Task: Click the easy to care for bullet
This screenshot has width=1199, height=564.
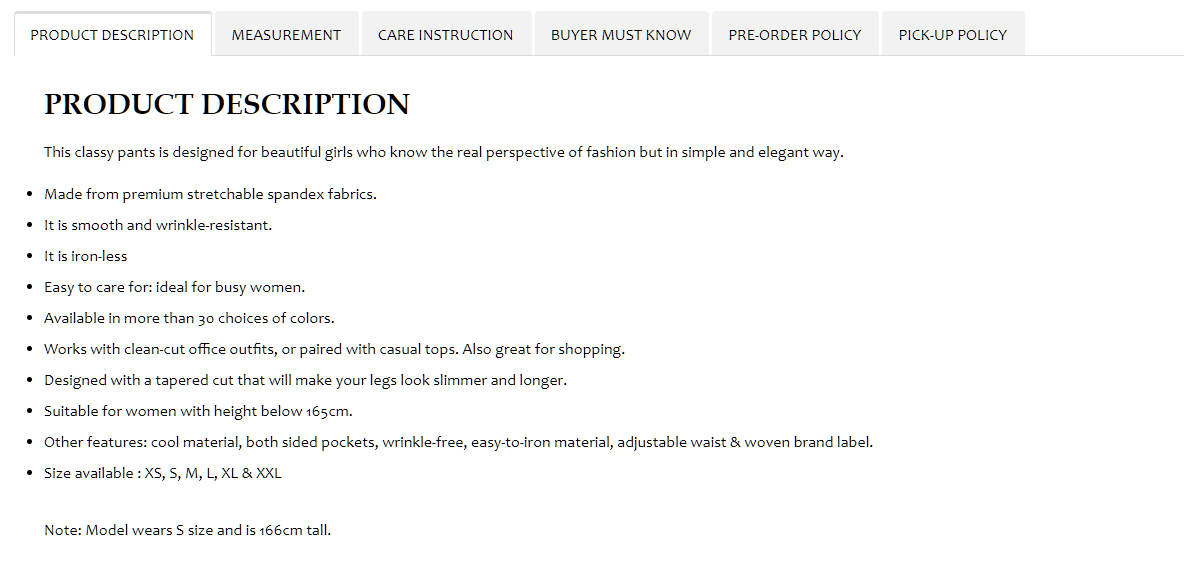Action: tap(174, 287)
